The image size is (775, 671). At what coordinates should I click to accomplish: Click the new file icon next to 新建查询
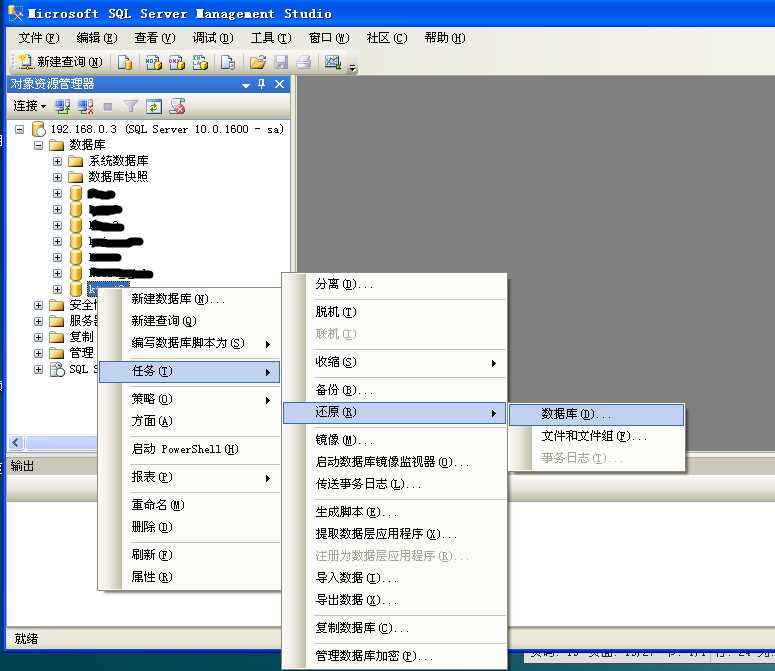125,62
